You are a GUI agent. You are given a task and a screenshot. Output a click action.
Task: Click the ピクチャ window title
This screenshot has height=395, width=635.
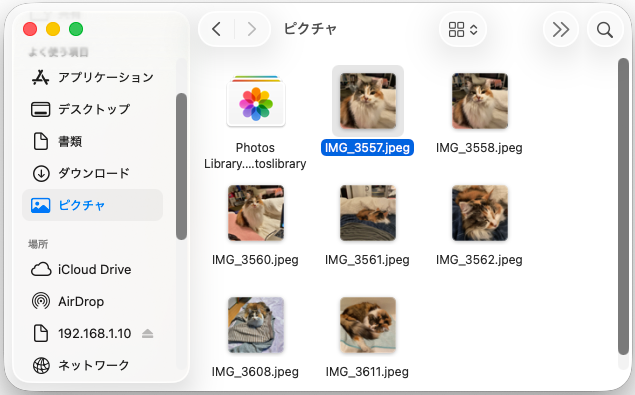point(310,29)
